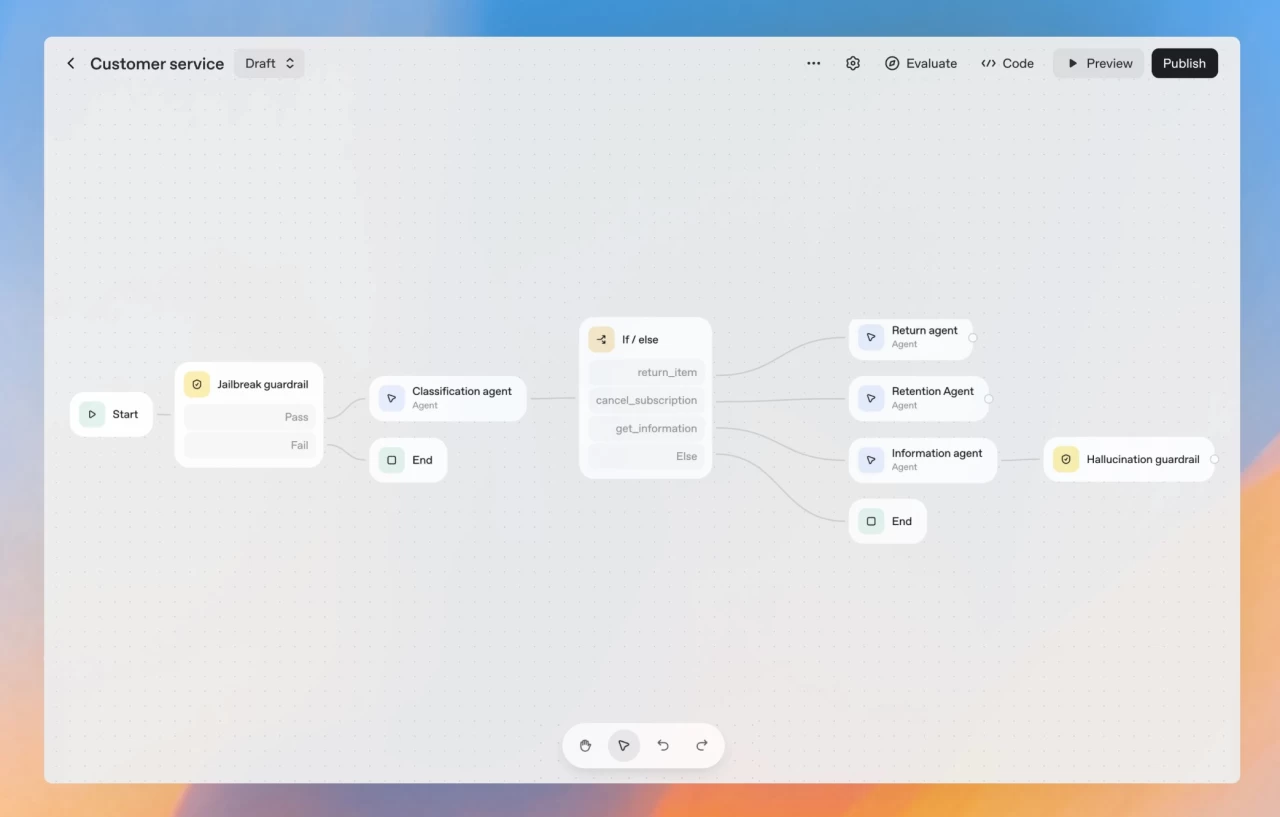Select the pointer selection tool
1280x817 pixels.
click(624, 745)
